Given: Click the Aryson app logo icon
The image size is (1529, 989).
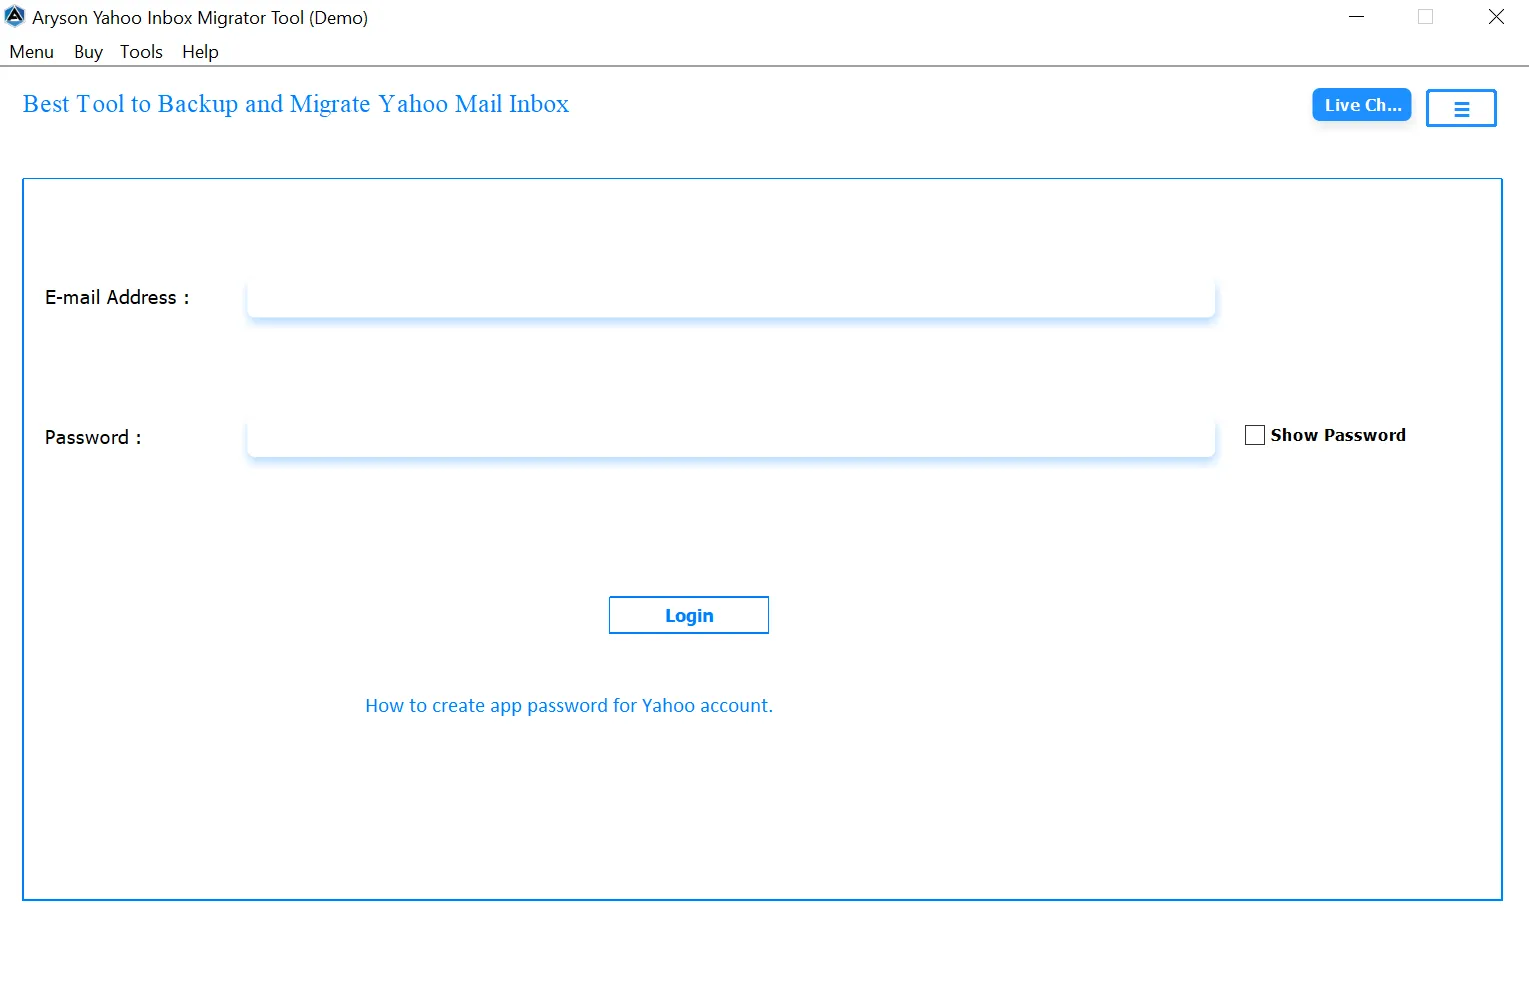Looking at the screenshot, I should pos(15,16).
